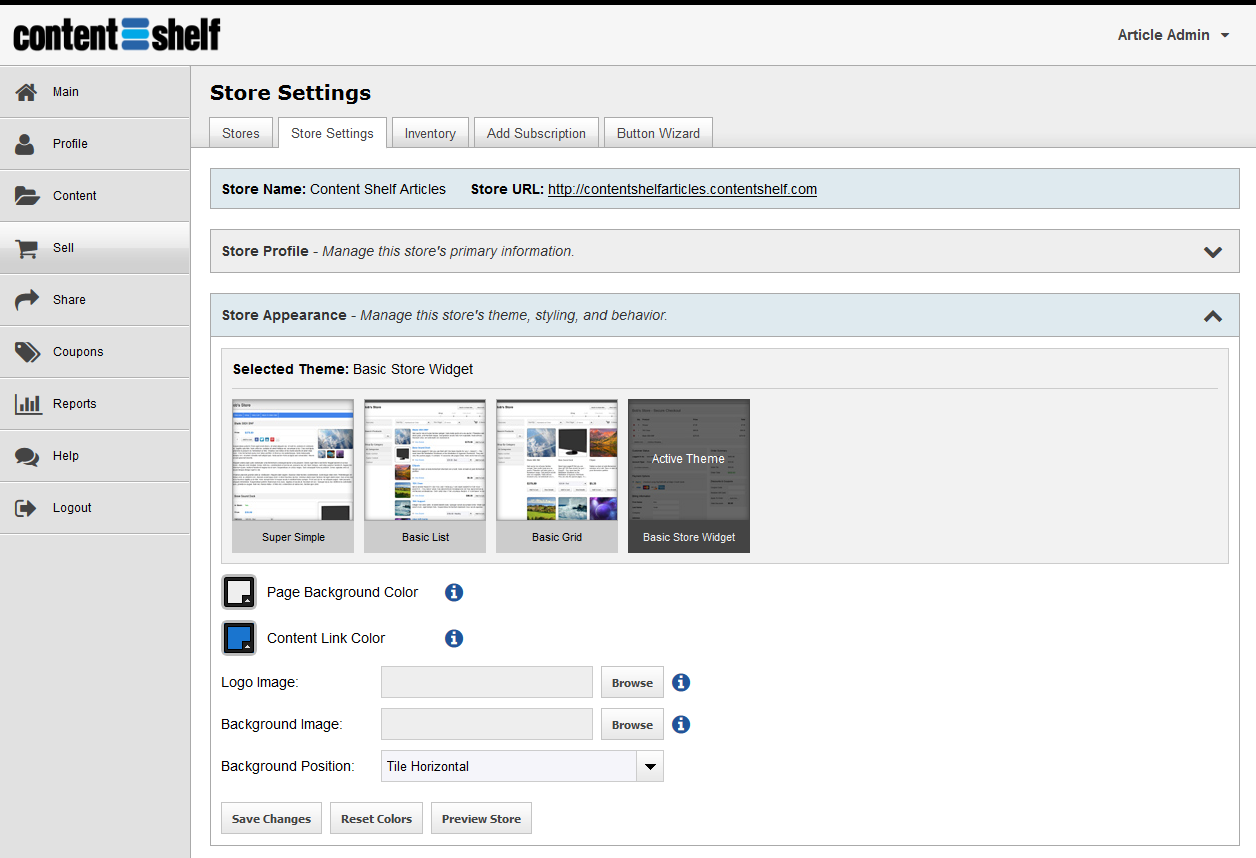Click the Reset Colors button

[x=376, y=818]
